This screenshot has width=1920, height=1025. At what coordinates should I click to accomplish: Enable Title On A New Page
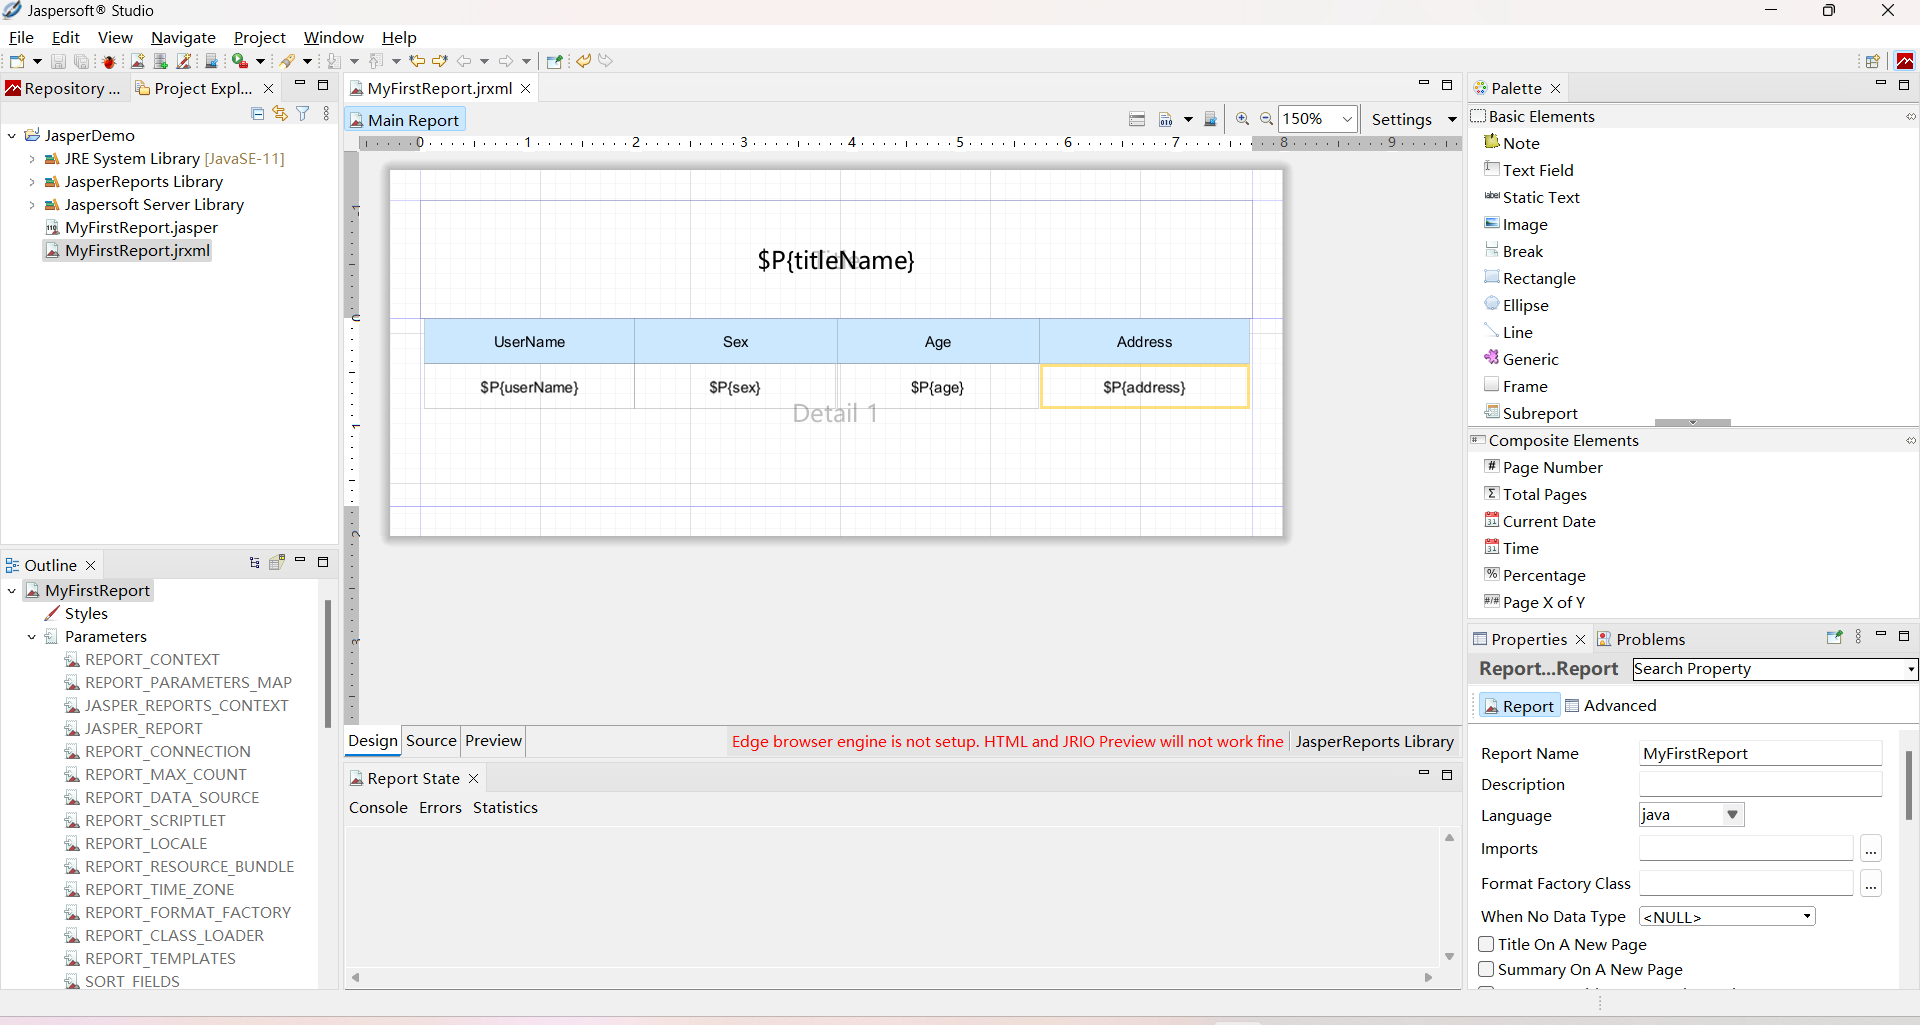coord(1486,944)
